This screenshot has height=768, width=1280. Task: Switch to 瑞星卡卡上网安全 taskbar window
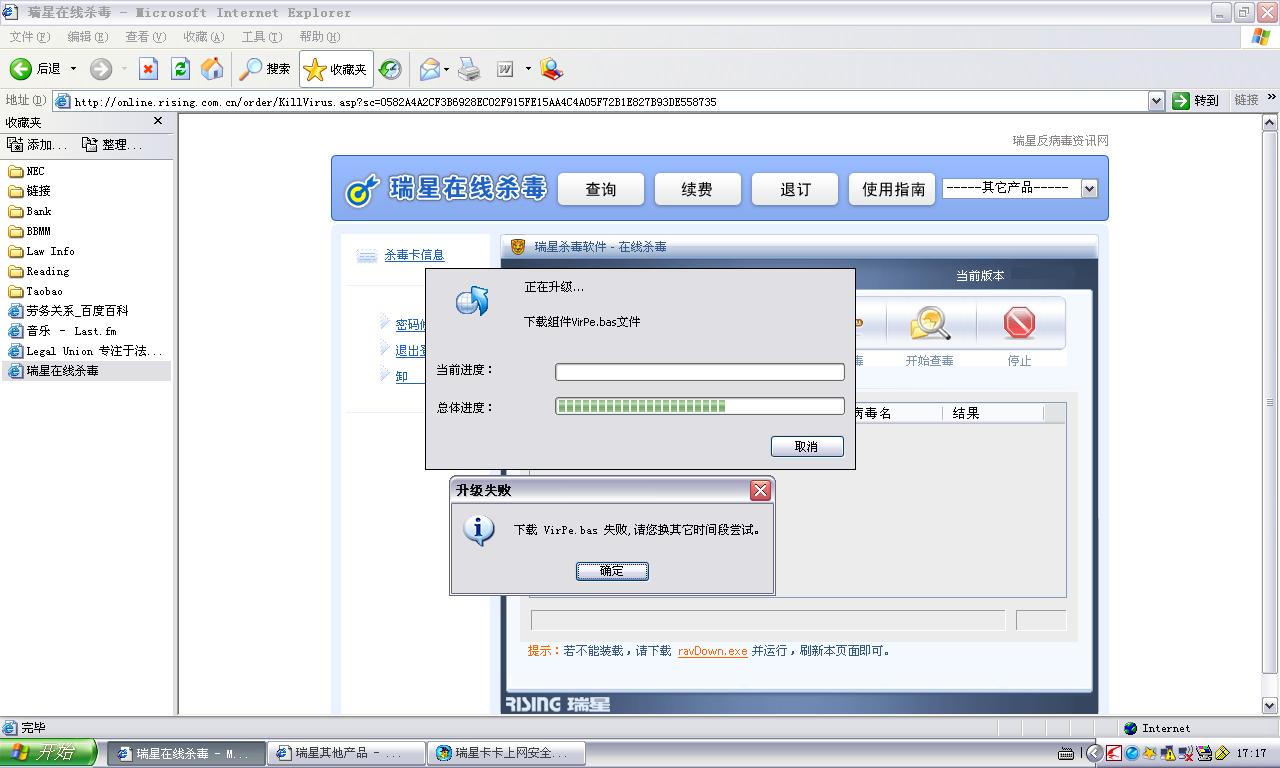506,753
